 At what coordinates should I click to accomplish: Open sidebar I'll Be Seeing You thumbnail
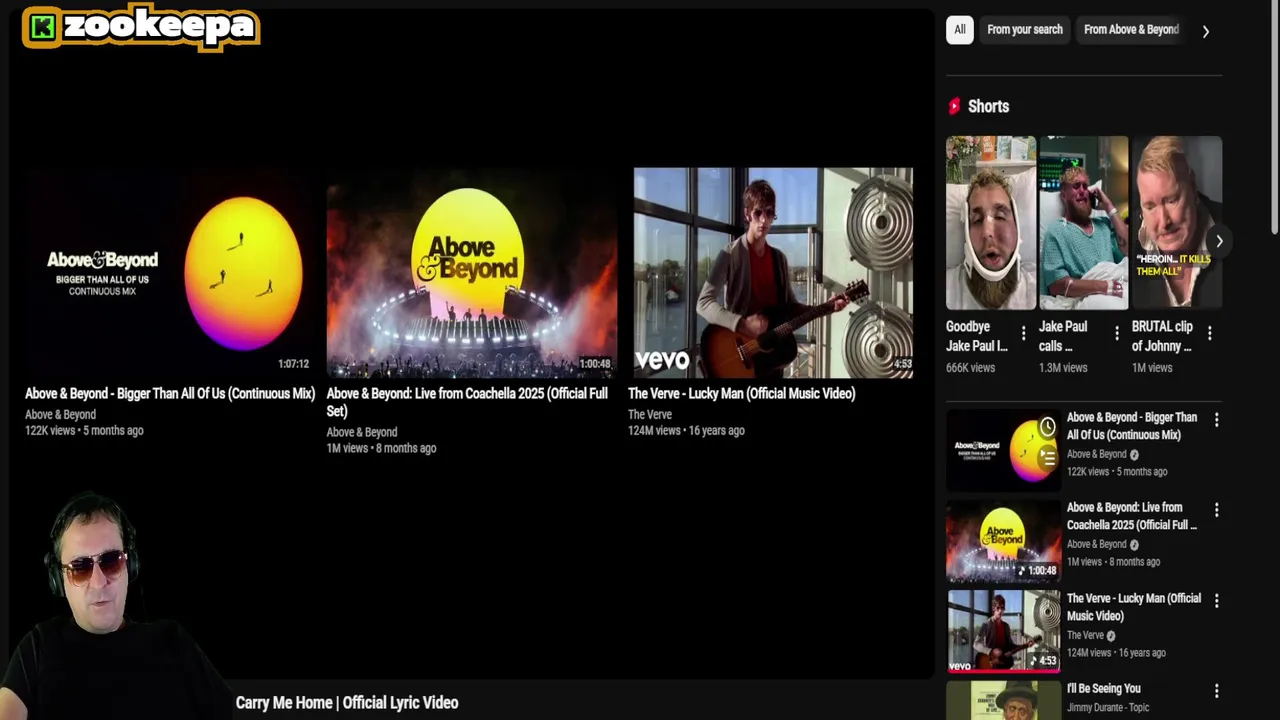click(x=1004, y=700)
